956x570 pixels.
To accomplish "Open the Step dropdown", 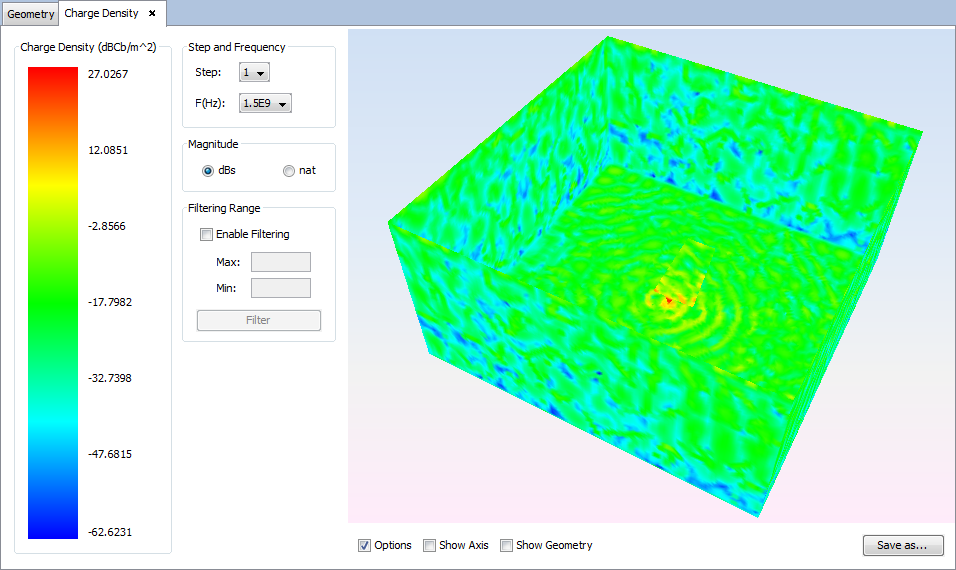I will click(x=254, y=72).
